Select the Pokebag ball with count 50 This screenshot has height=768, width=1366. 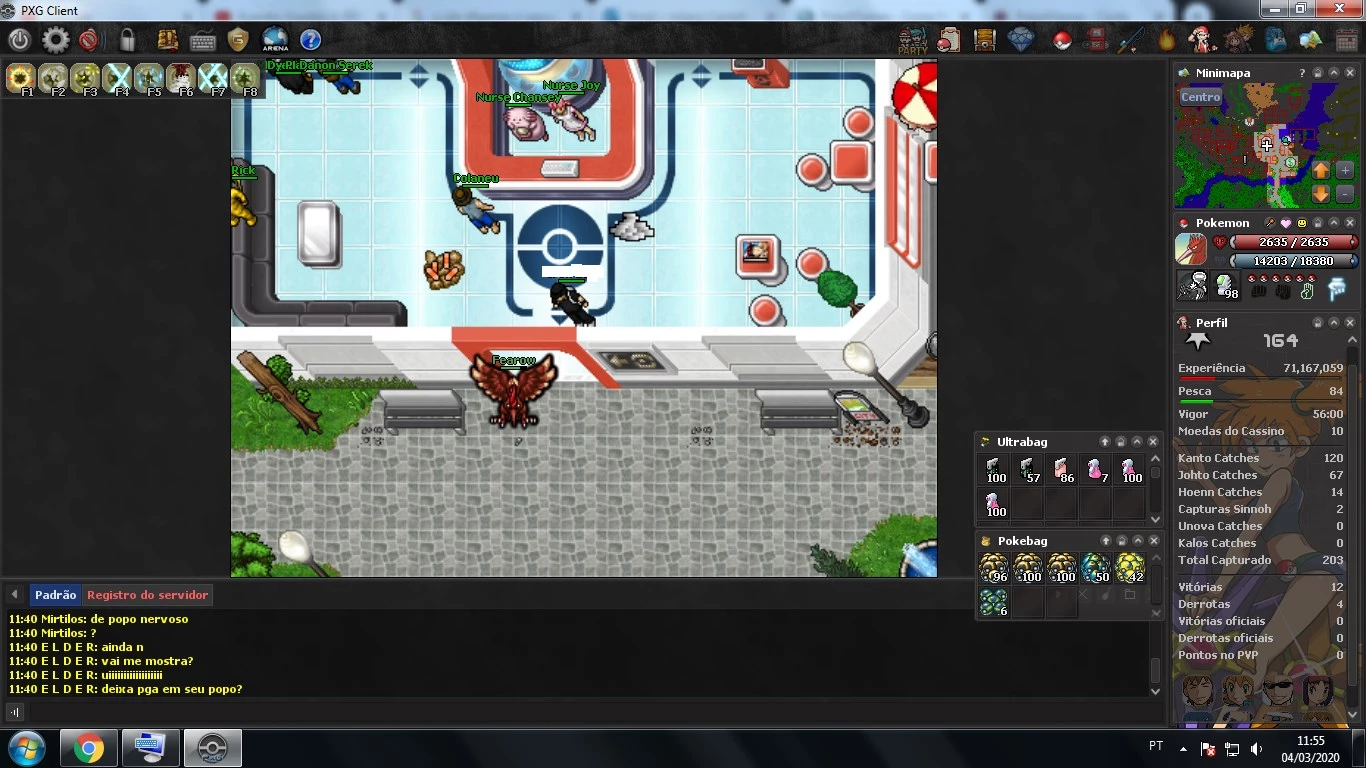pos(1095,569)
